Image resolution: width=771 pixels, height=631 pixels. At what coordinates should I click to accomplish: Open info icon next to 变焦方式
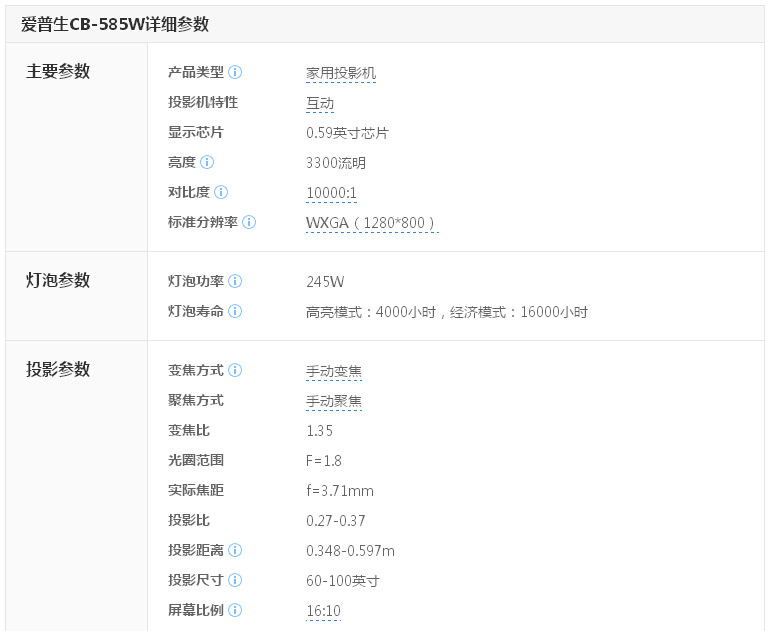[x=235, y=370]
